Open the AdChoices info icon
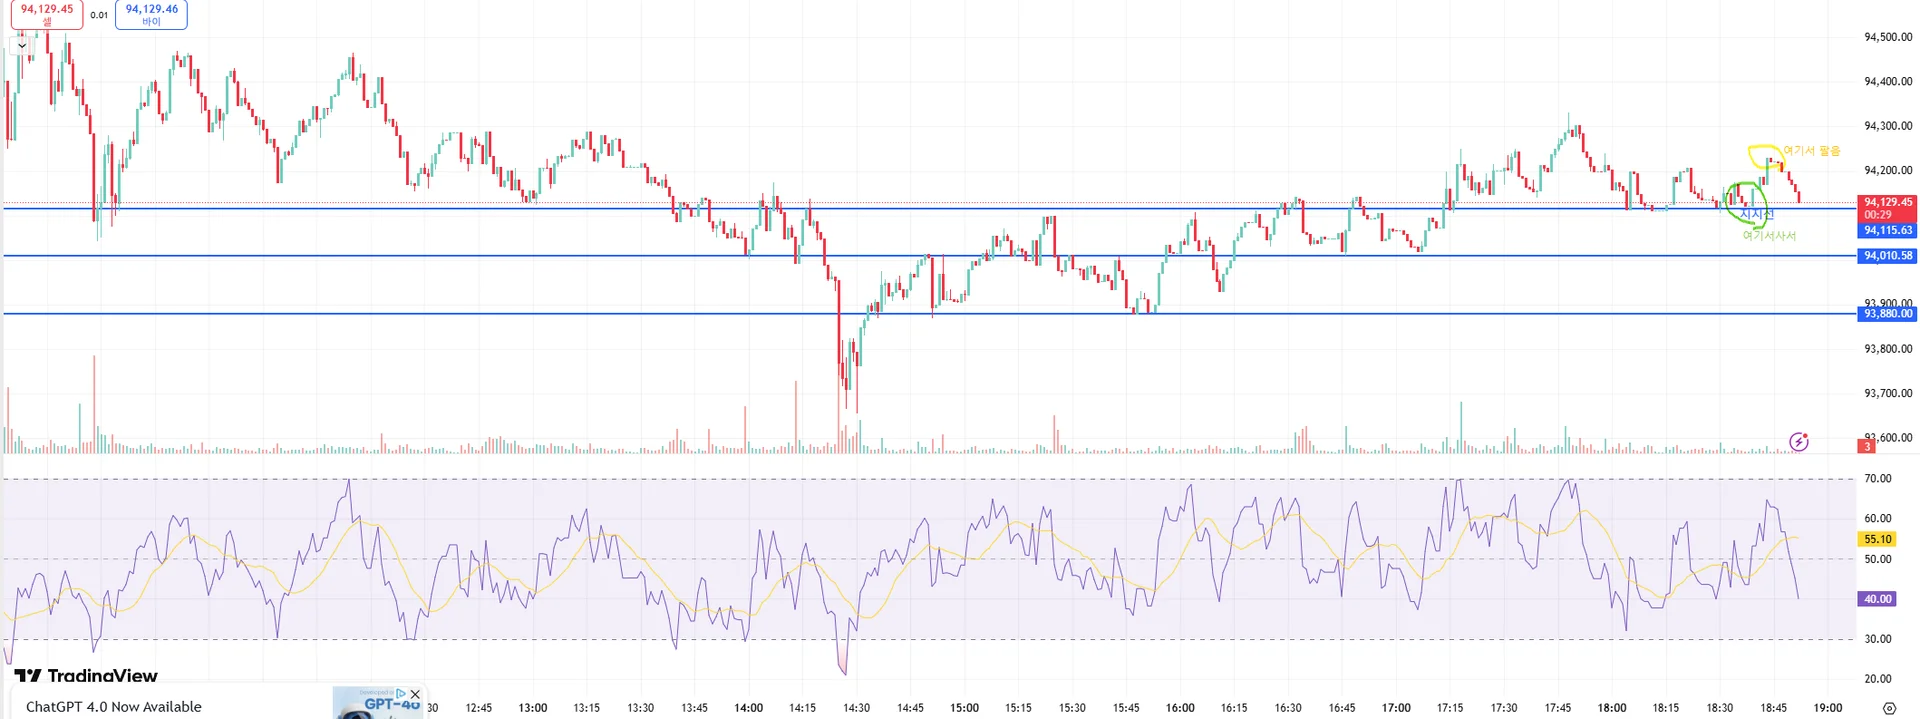This screenshot has width=1920, height=719. [x=401, y=693]
